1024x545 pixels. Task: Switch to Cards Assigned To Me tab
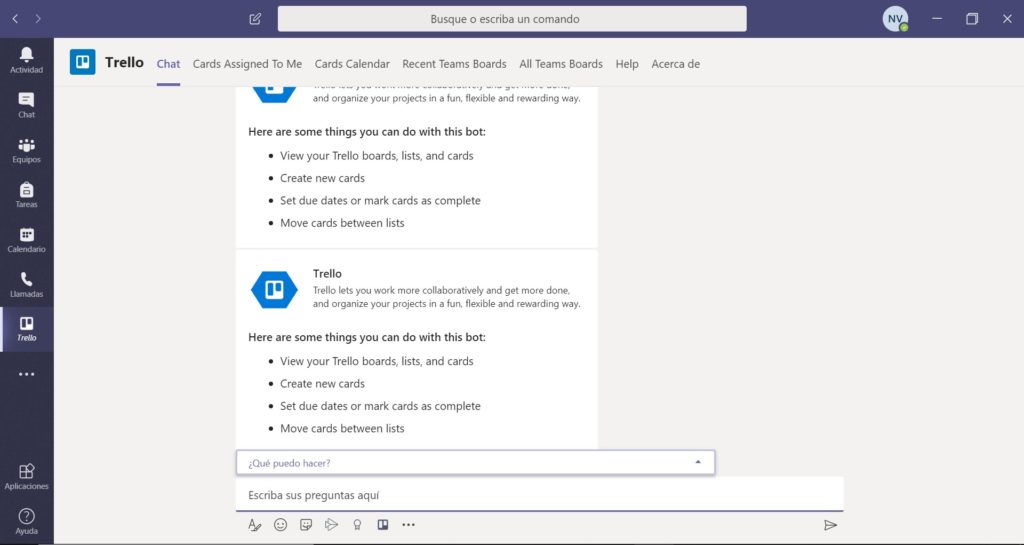pyautogui.click(x=247, y=64)
